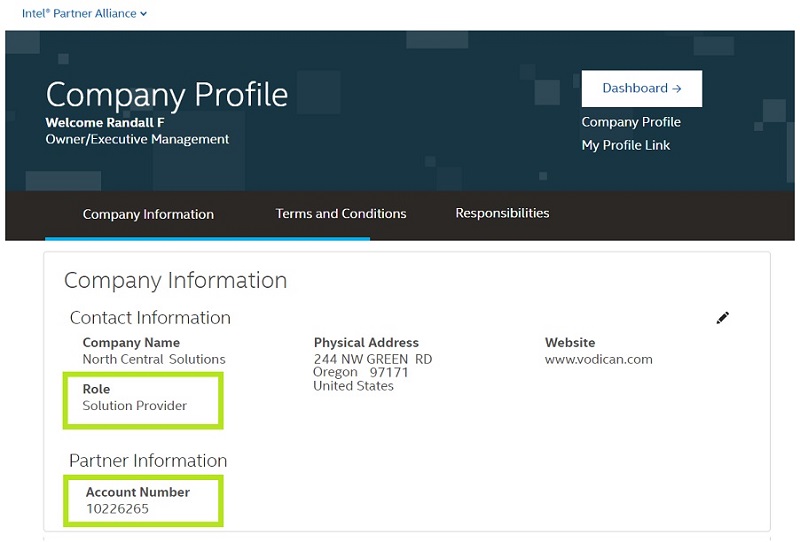Click the Company Information section heading

click(x=175, y=281)
